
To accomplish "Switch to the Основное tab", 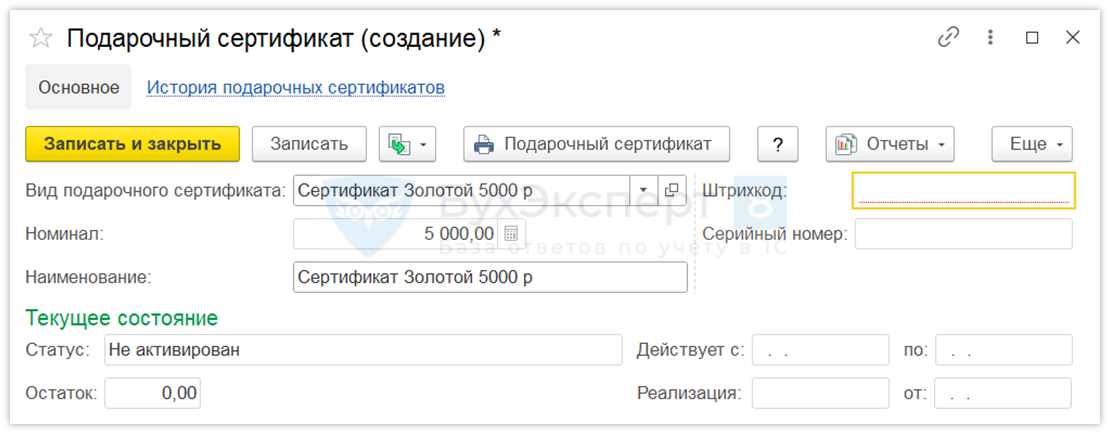I will [x=79, y=87].
